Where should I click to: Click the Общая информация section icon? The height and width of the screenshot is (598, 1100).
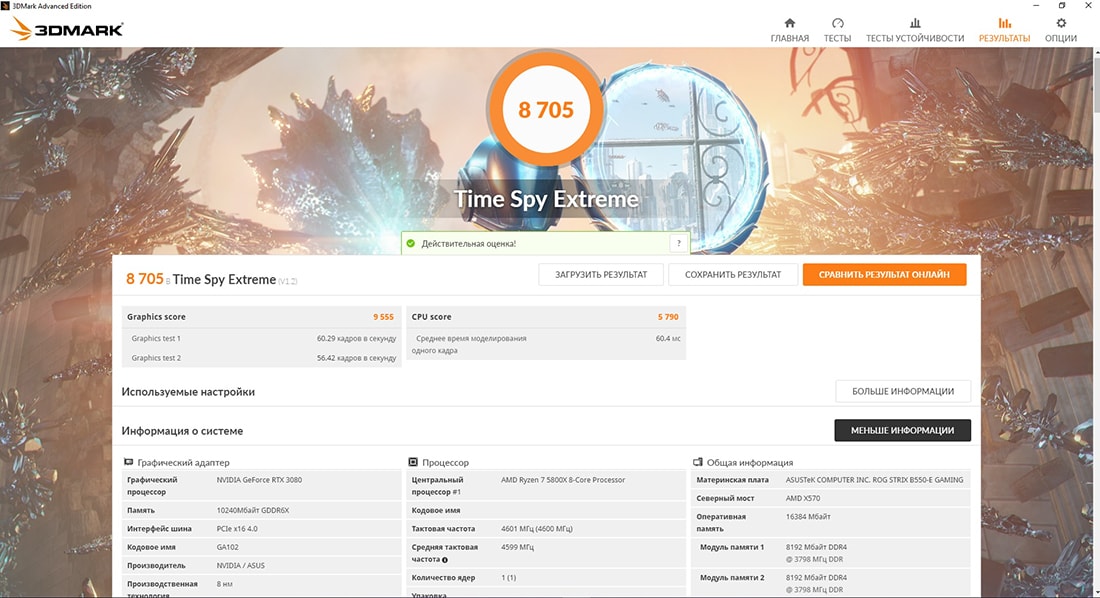point(697,462)
